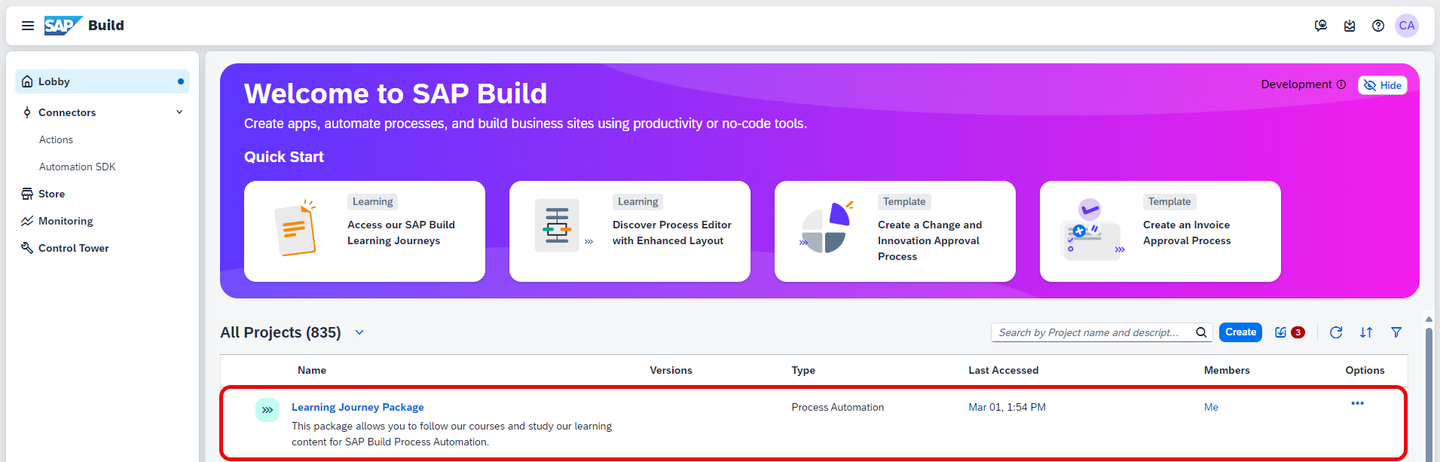Show the Development environment info icon
This screenshot has height=462, width=1440.
1341,85
